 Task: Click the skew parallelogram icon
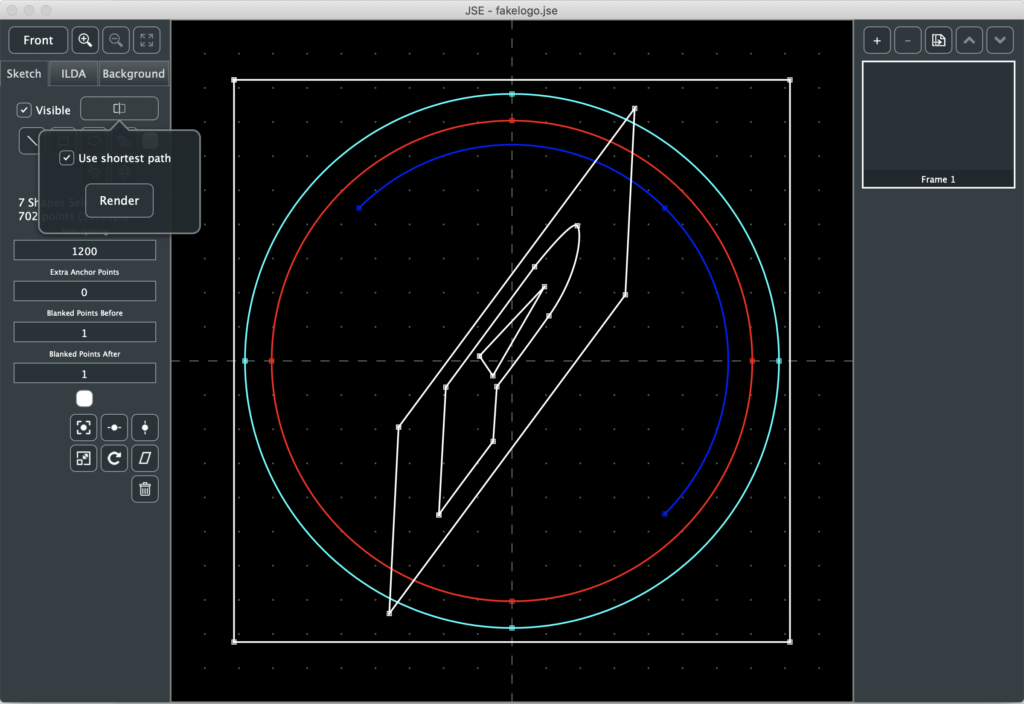pos(145,459)
